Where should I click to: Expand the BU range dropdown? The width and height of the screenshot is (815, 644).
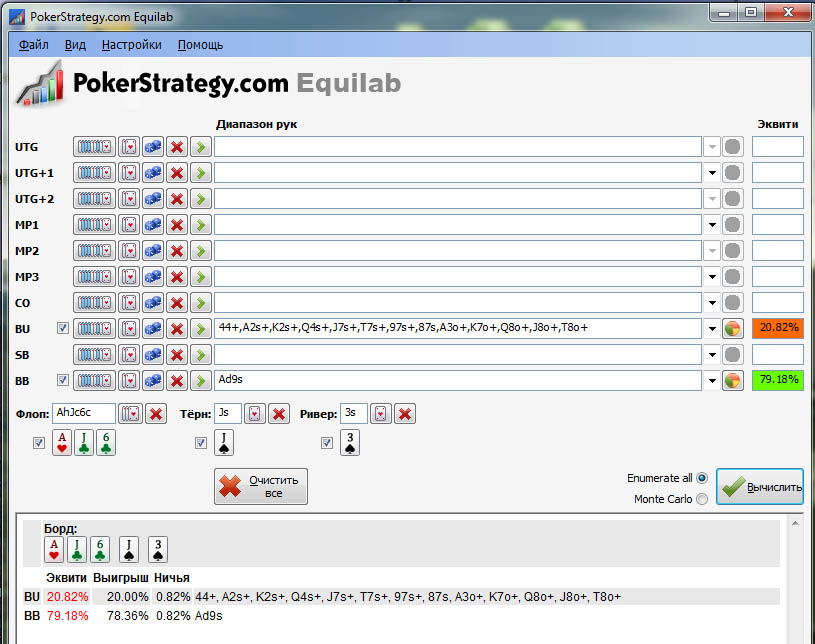[x=712, y=329]
